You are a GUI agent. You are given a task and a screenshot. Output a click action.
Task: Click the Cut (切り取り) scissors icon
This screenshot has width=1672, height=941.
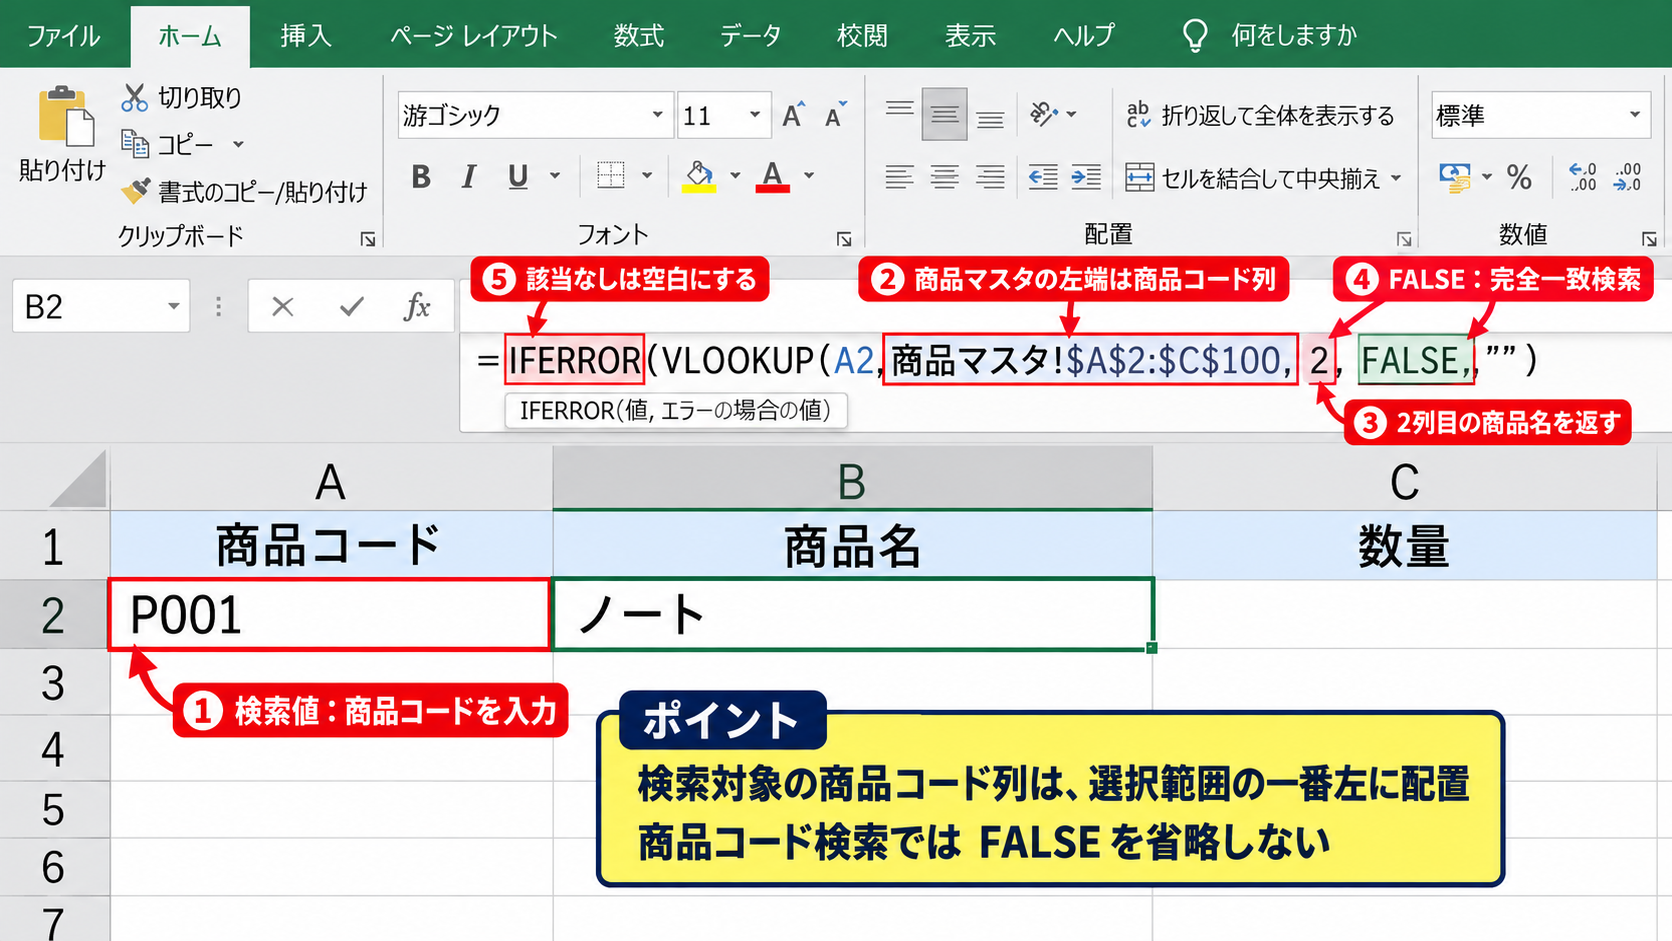click(134, 97)
